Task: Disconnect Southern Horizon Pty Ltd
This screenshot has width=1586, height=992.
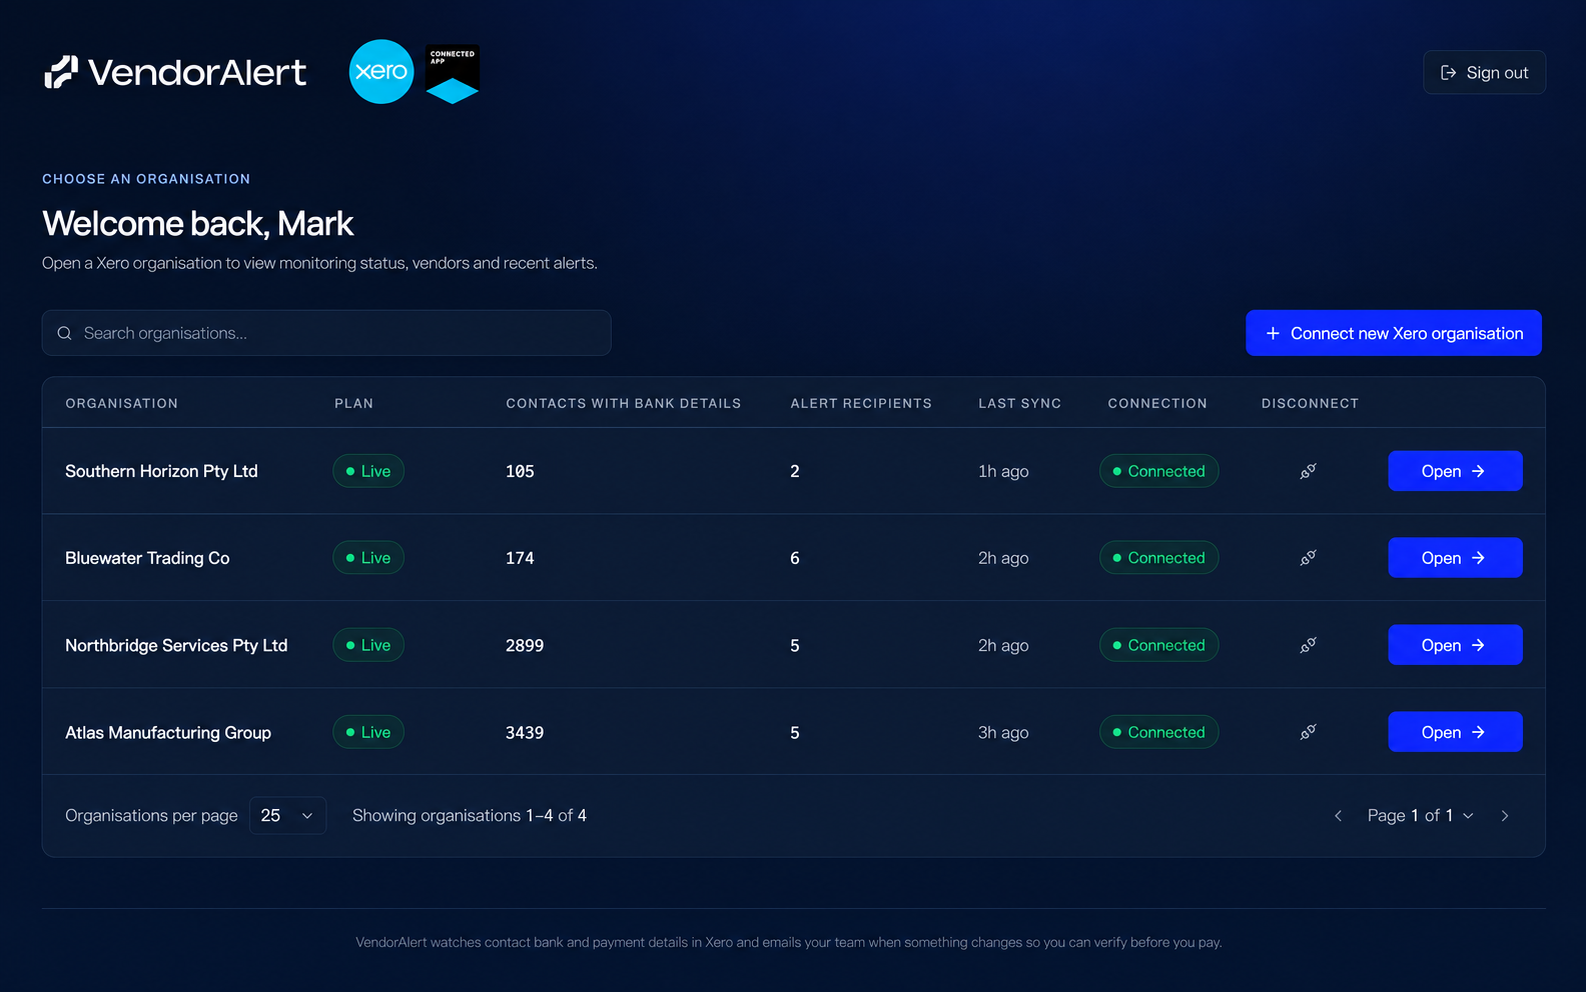Action: [1308, 471]
